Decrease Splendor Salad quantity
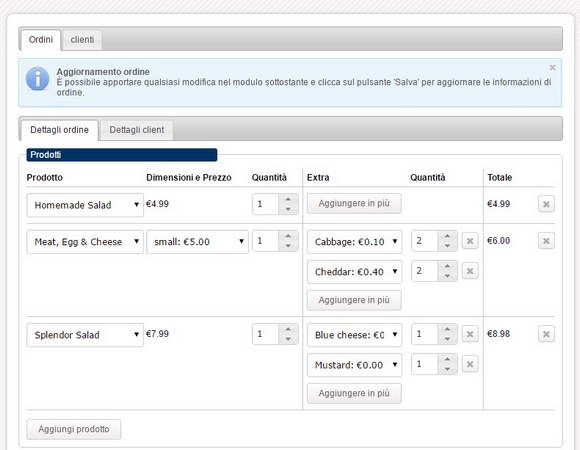 point(288,339)
